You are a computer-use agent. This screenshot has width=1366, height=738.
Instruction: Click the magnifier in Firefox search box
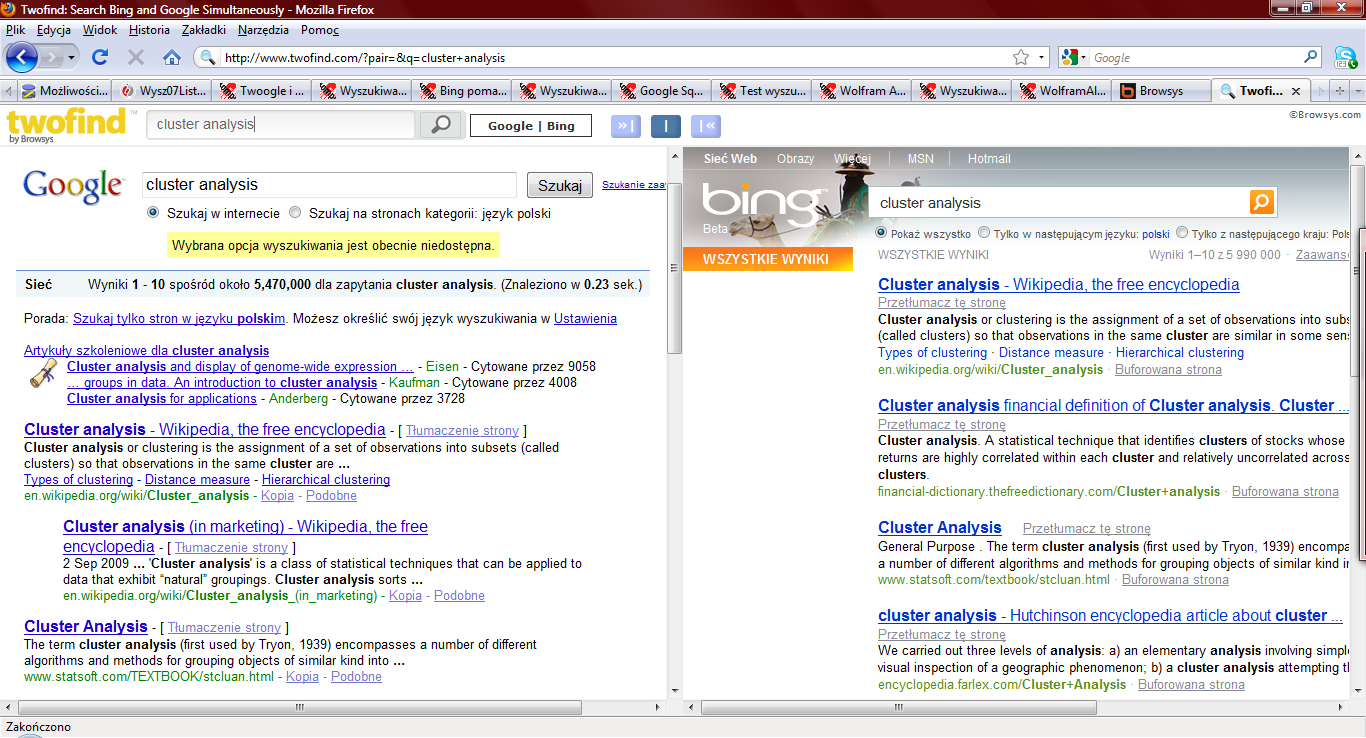click(1312, 57)
